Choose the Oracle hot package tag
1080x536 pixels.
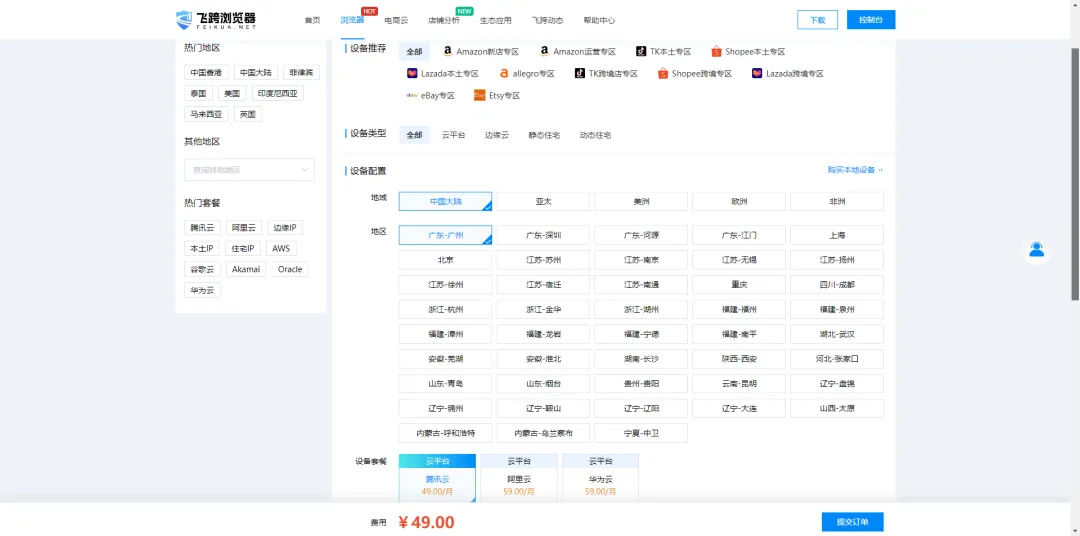[290, 269]
